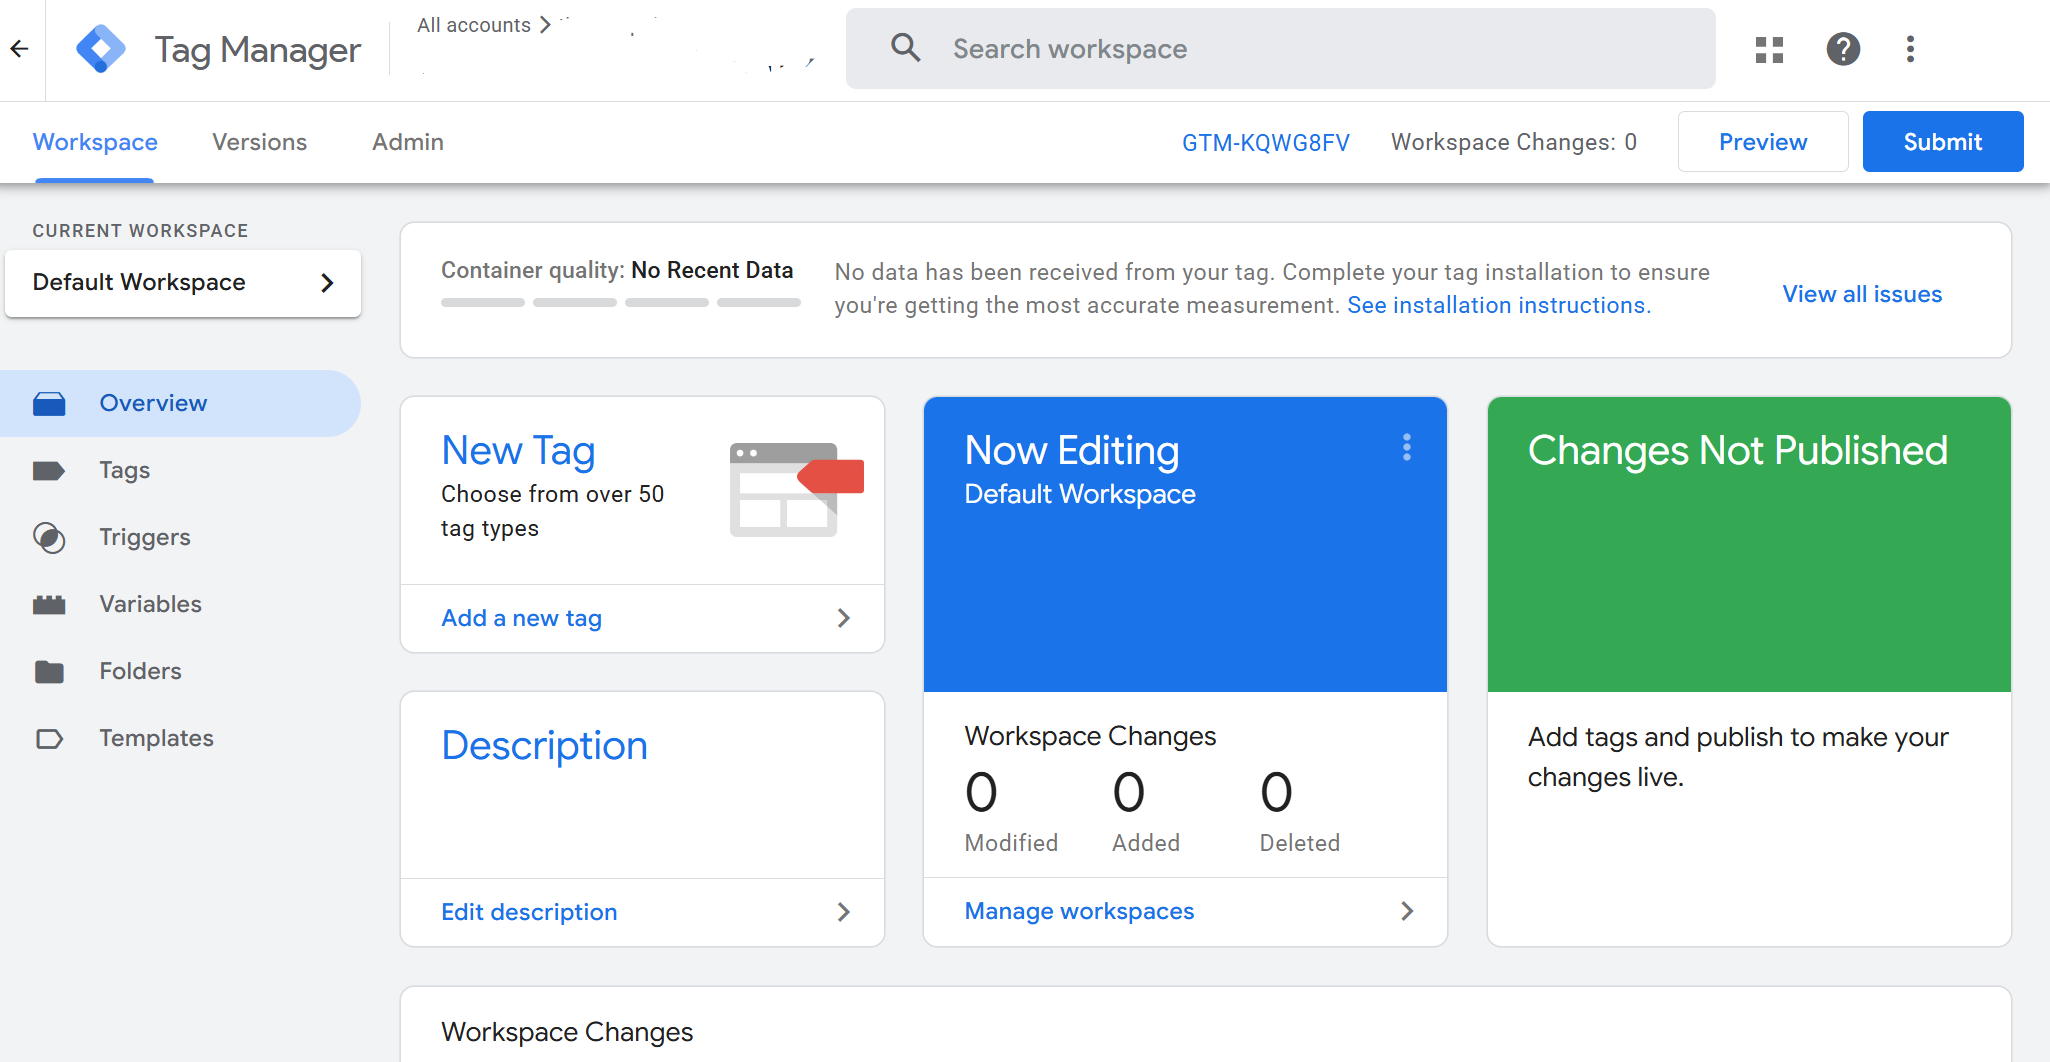Screen dimensions: 2050x1062
Task: Switch to the Admin tab
Action: tap(407, 142)
